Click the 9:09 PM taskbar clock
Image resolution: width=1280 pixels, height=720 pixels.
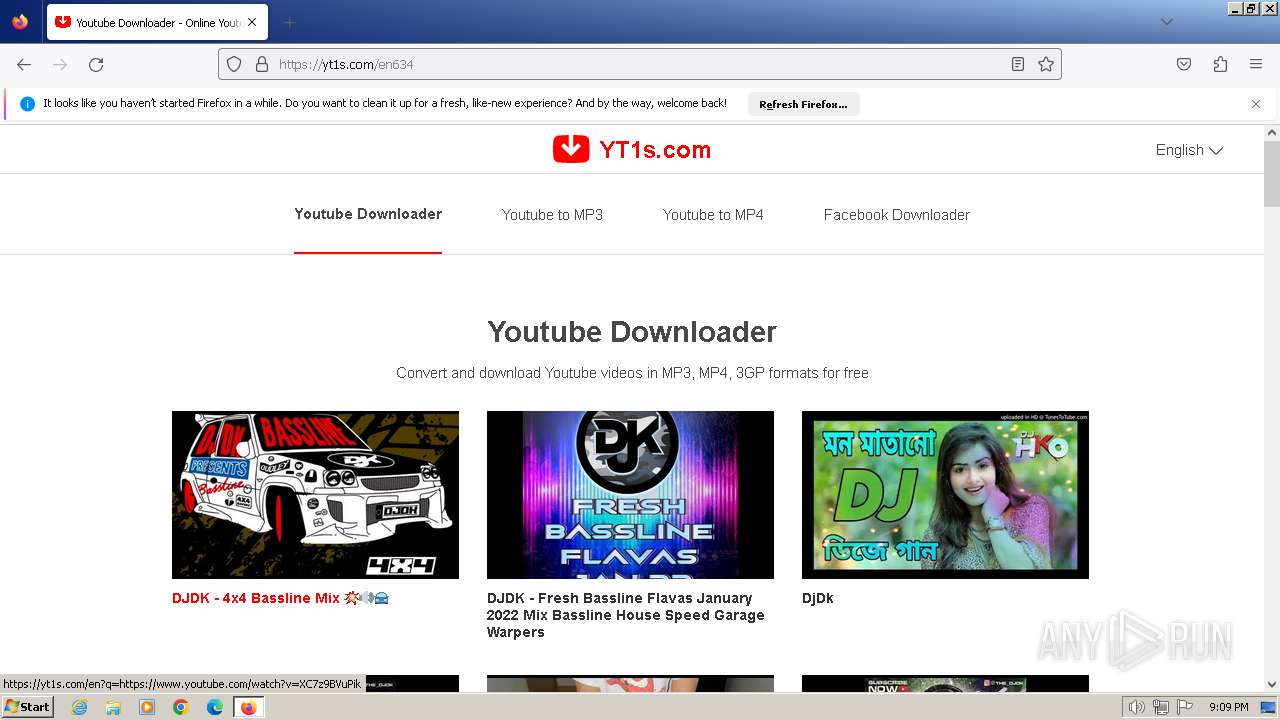tap(1228, 707)
